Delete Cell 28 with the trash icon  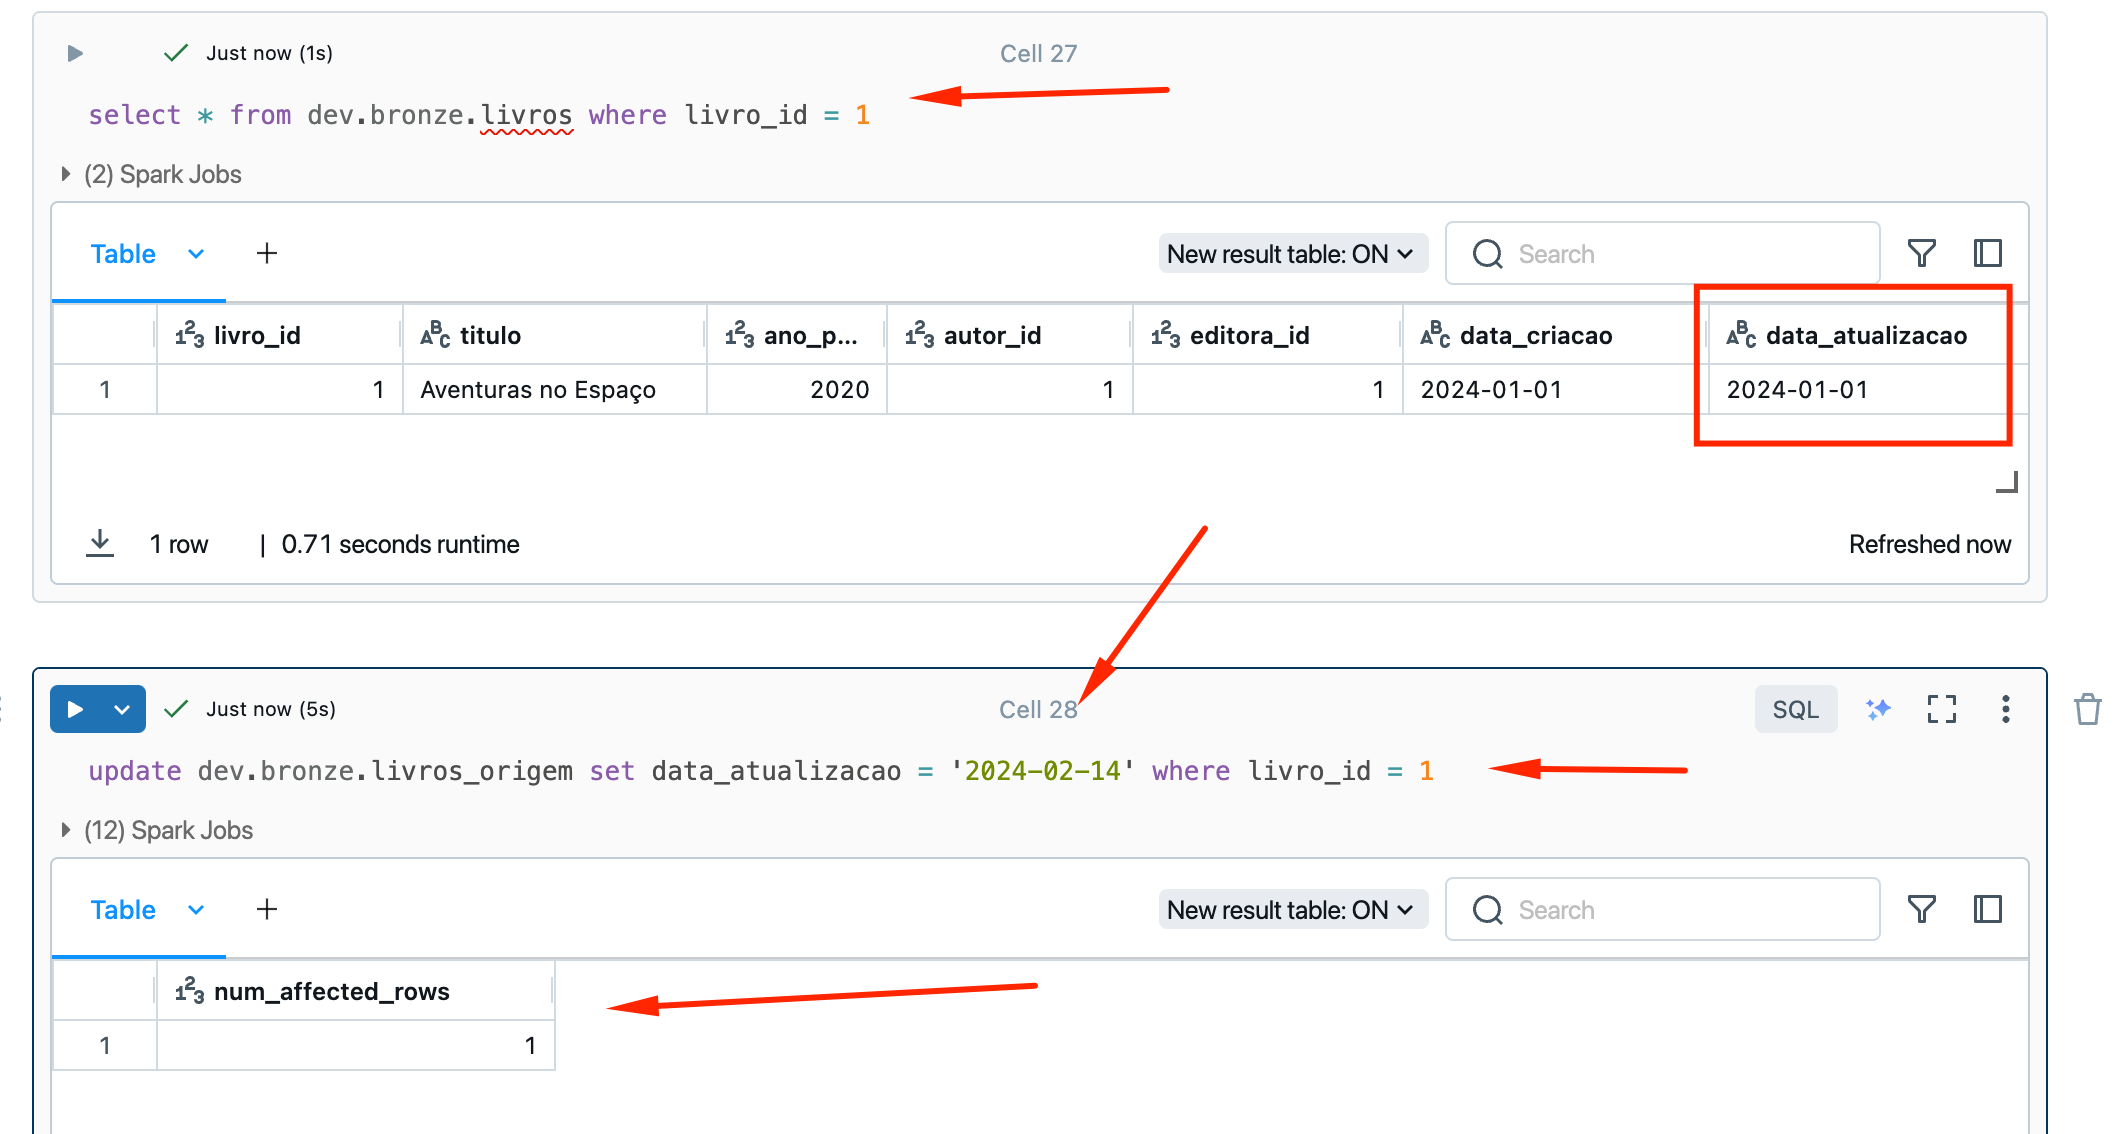click(x=2087, y=709)
